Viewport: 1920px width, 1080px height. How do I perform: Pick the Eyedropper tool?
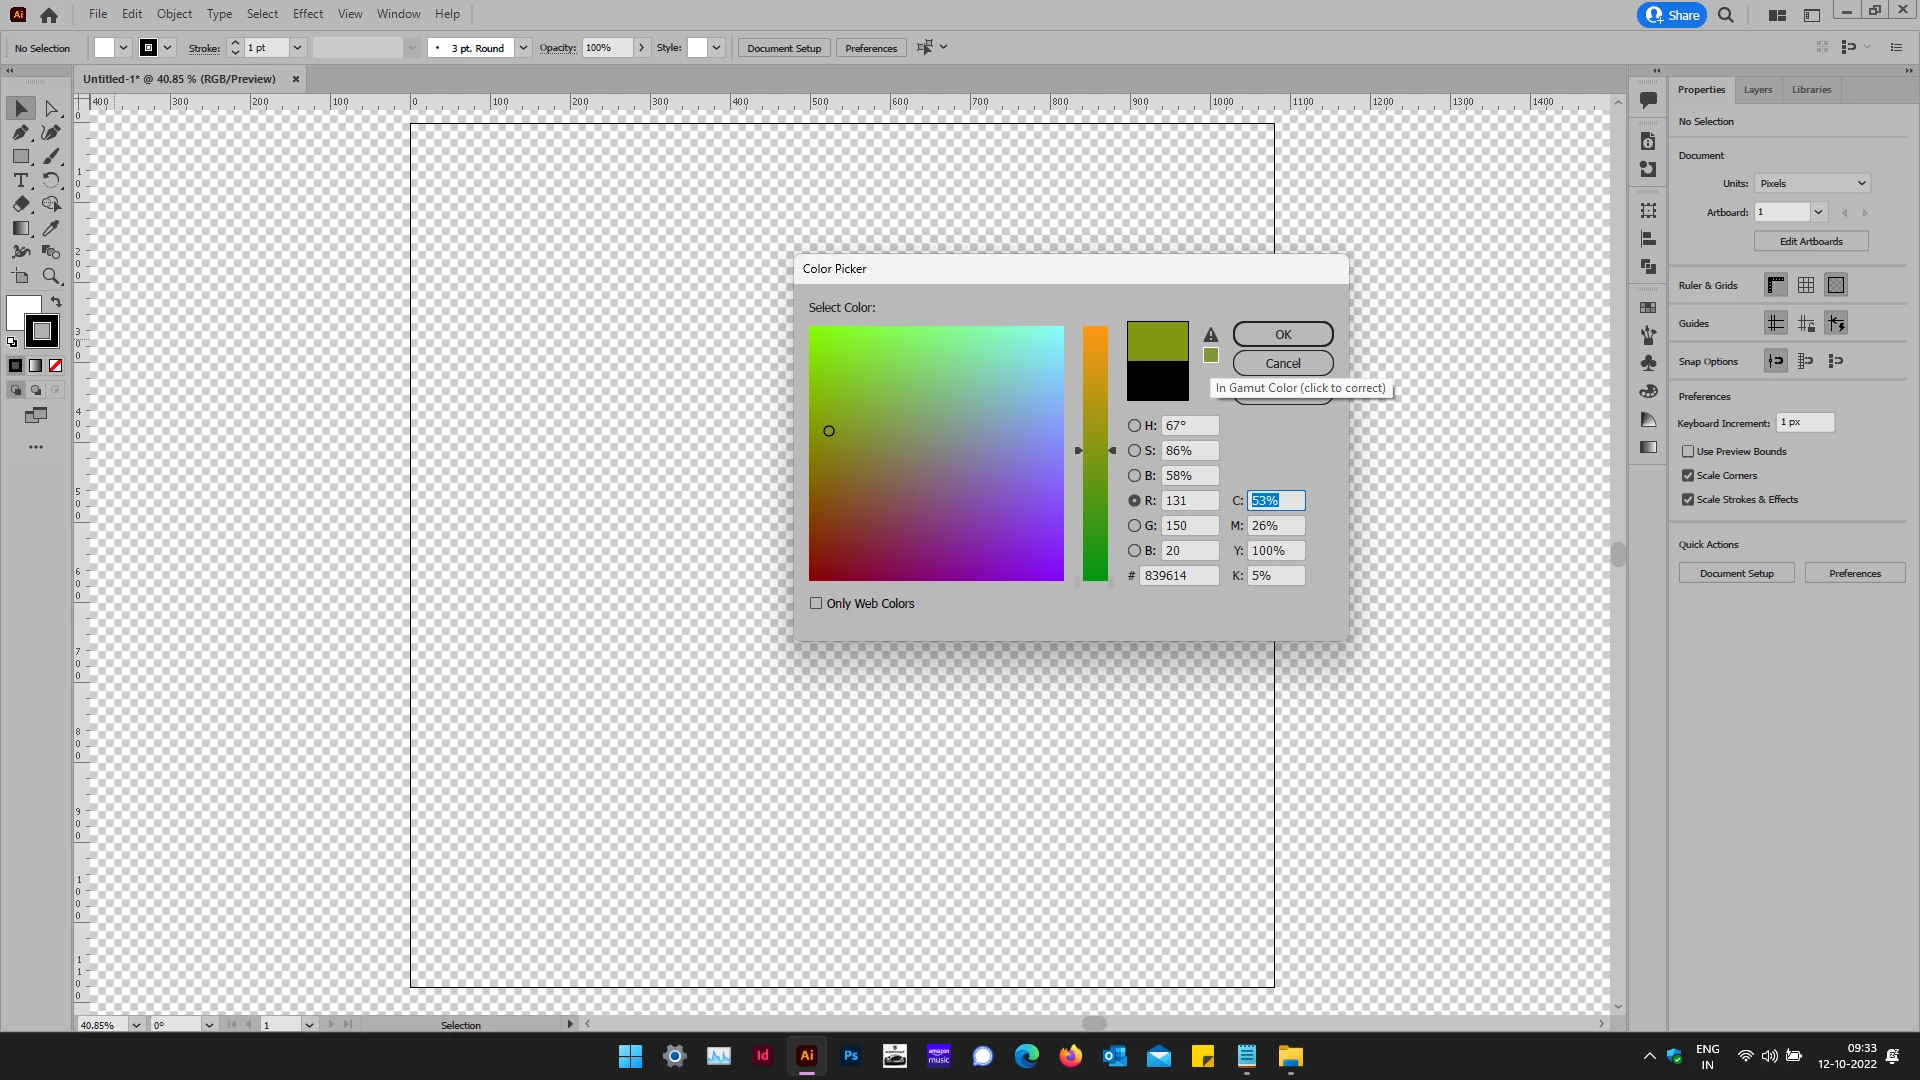tap(51, 228)
